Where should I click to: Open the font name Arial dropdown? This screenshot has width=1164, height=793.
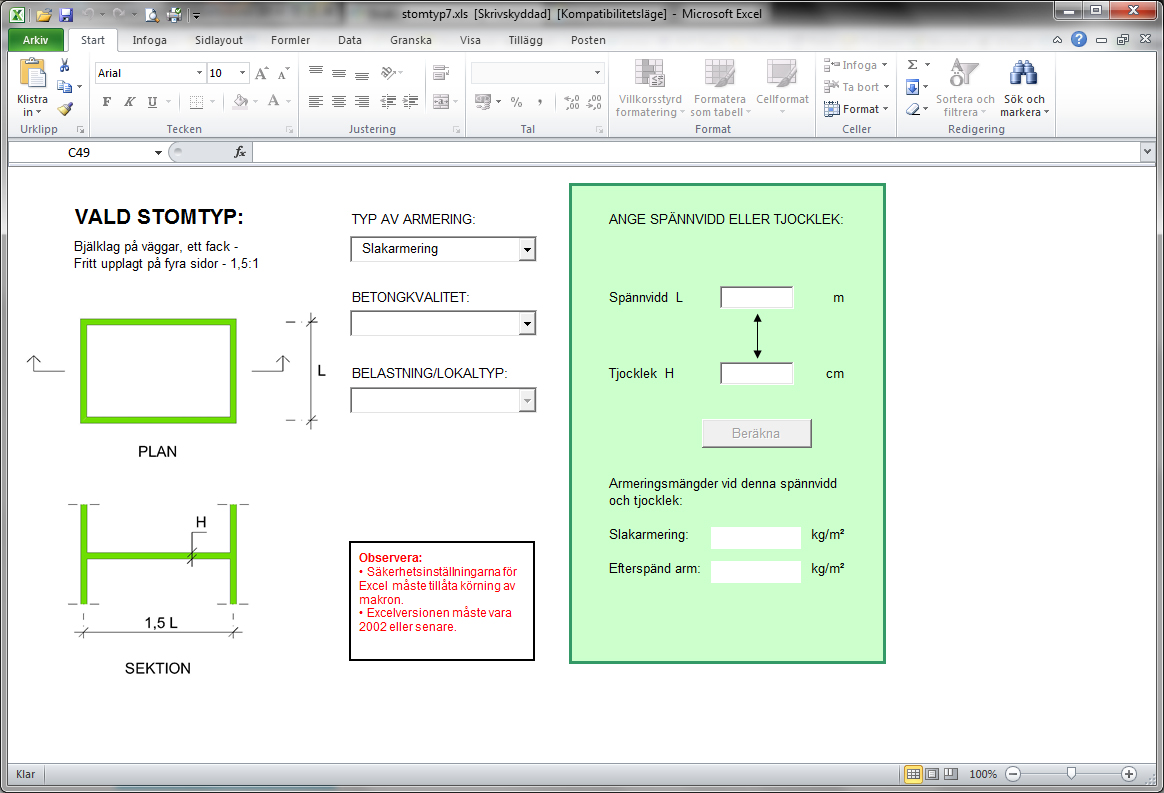point(199,73)
